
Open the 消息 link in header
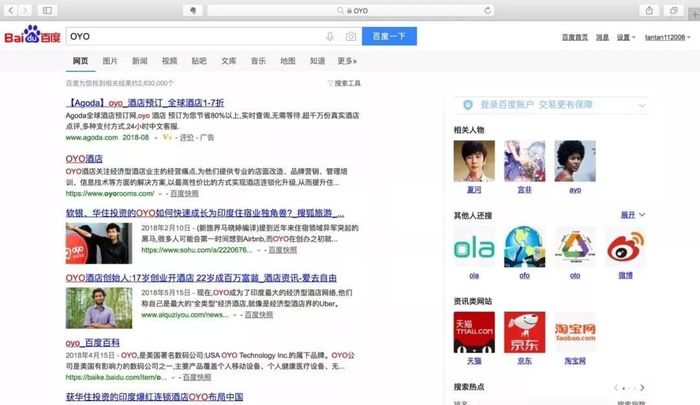pos(602,38)
